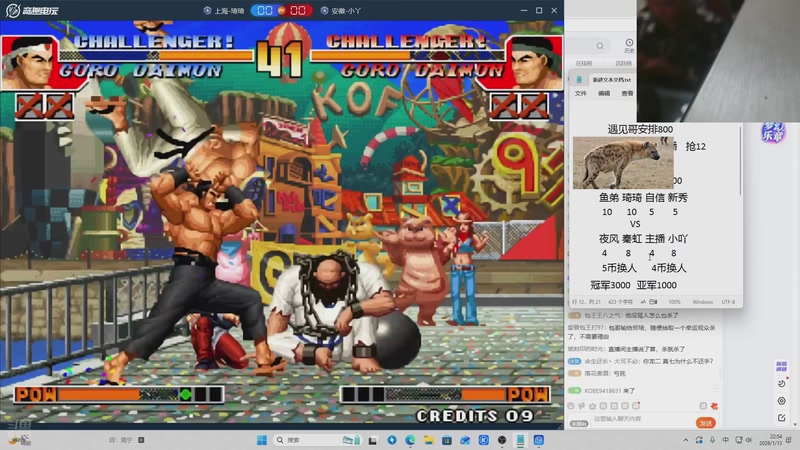Click the orange send button in chat
The image size is (800, 450).
click(x=706, y=423)
